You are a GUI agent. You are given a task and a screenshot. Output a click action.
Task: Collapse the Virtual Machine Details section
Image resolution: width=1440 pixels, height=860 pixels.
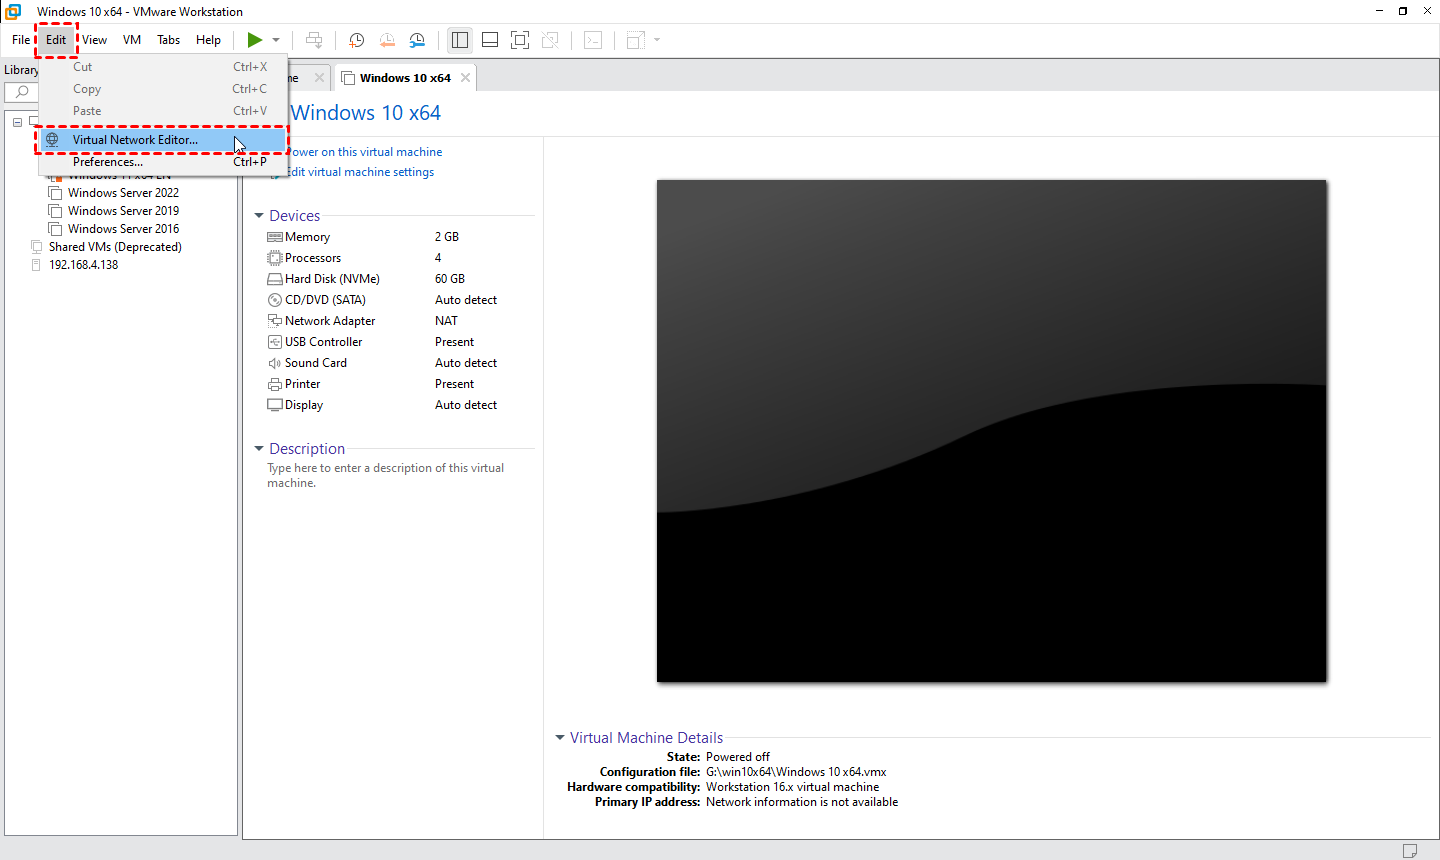pyautogui.click(x=560, y=738)
